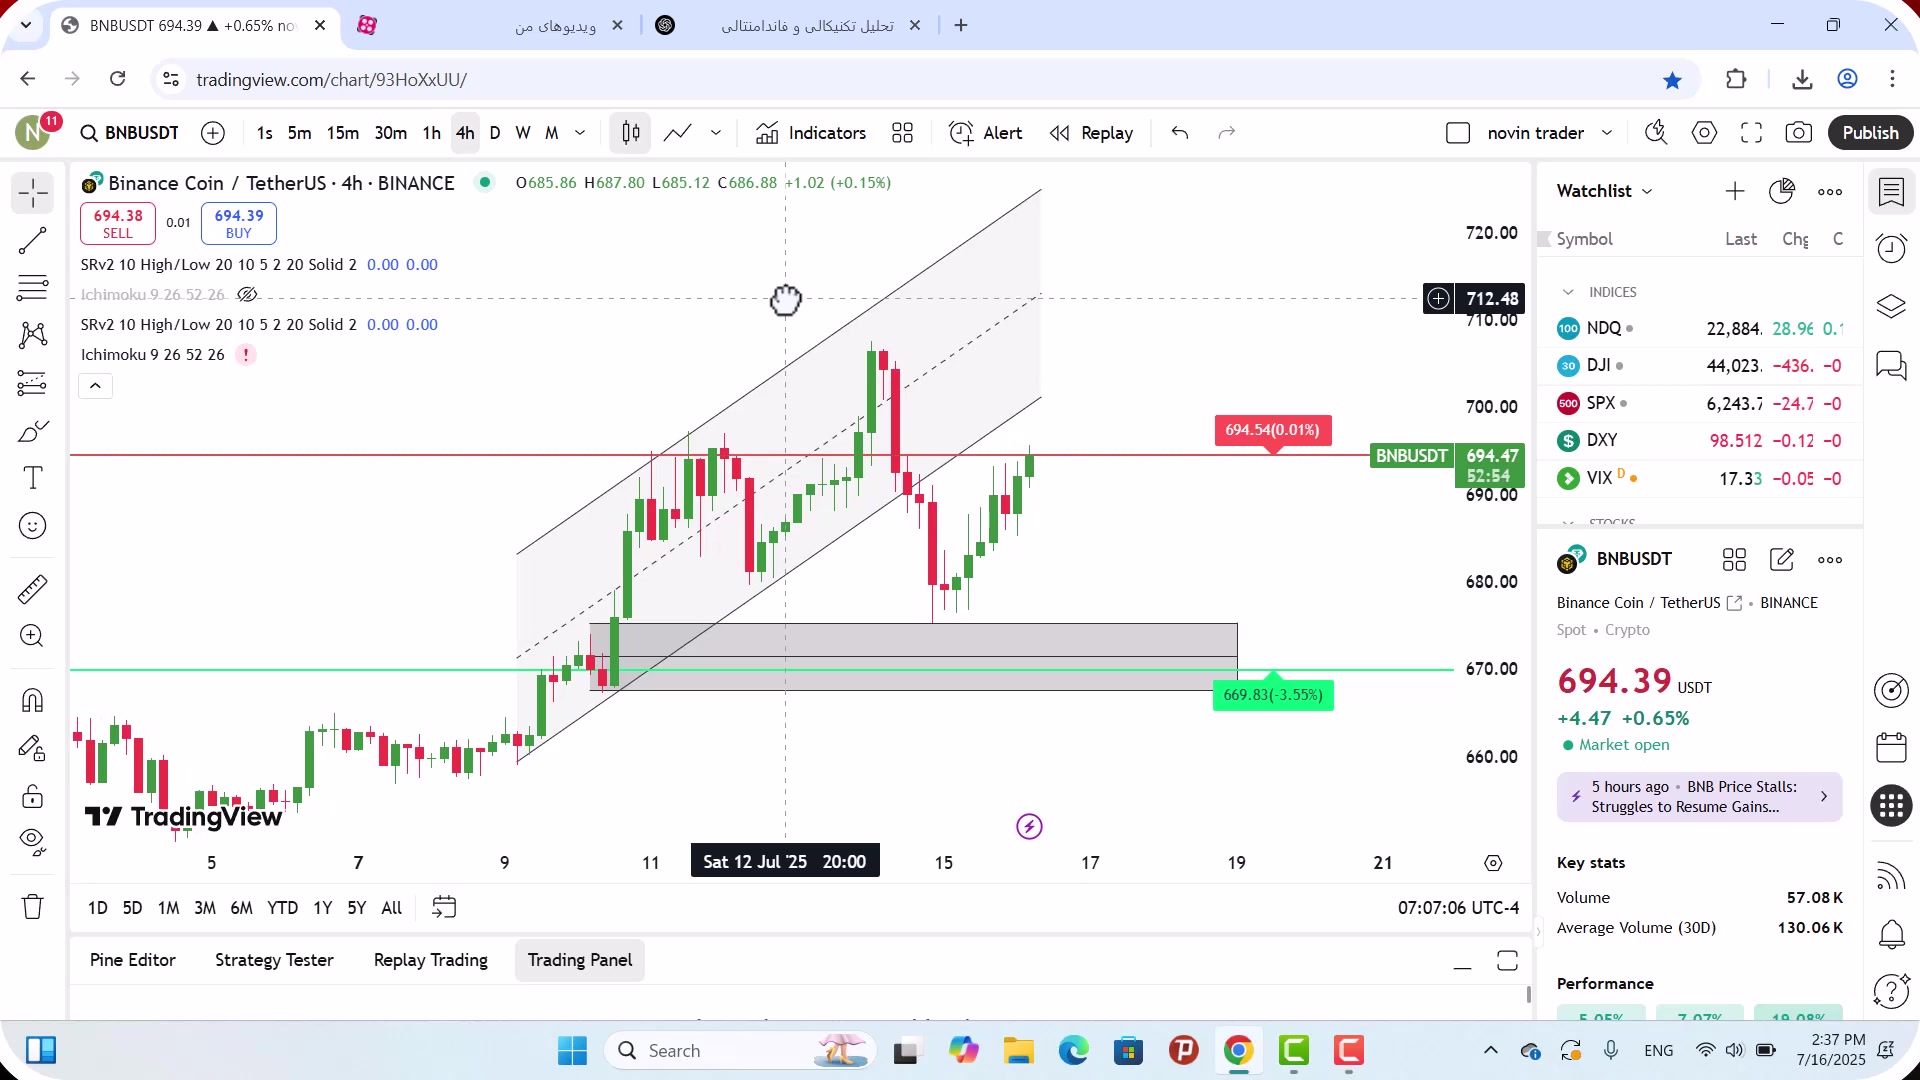Screen dimensions: 1920x1080
Task: Select the 4h timeframe
Action: tap(465, 133)
